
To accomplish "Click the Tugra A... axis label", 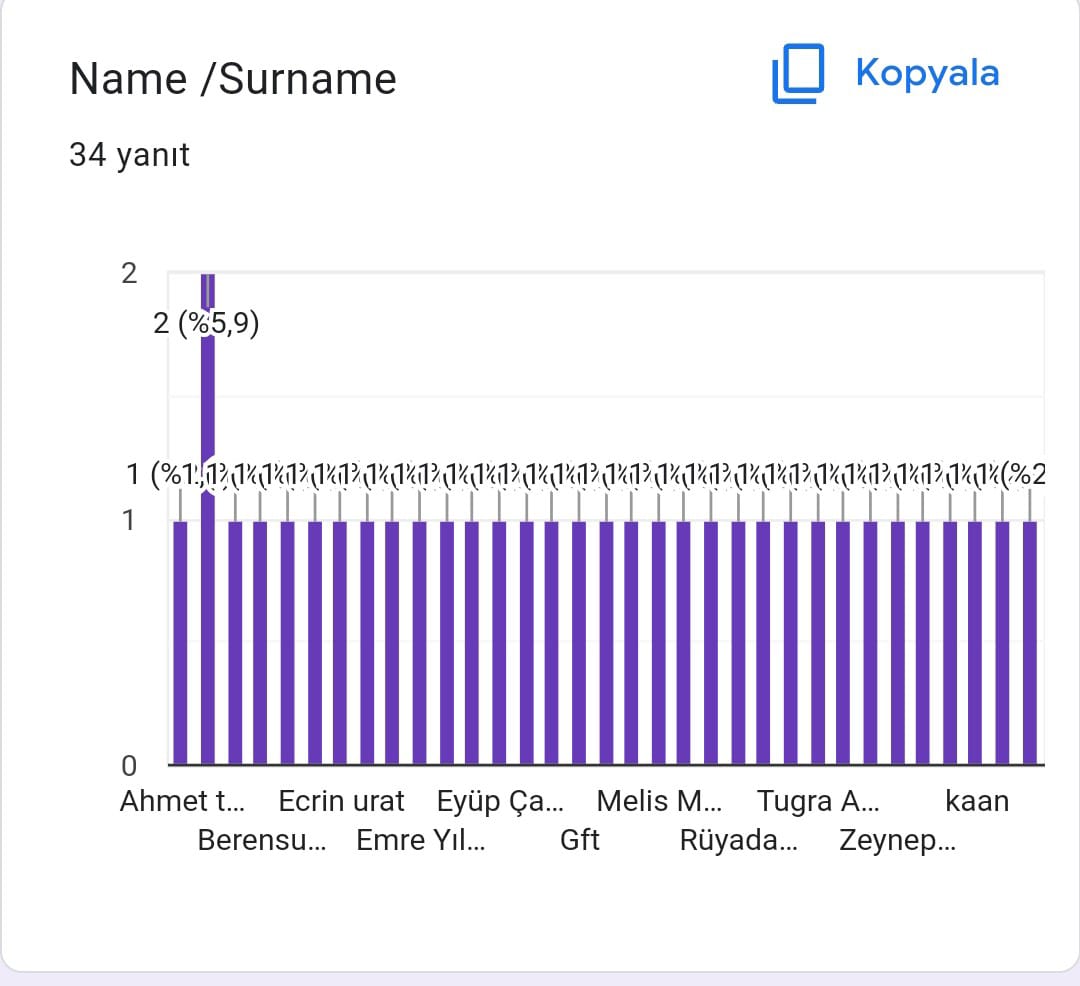I will pyautogui.click(x=818, y=801).
